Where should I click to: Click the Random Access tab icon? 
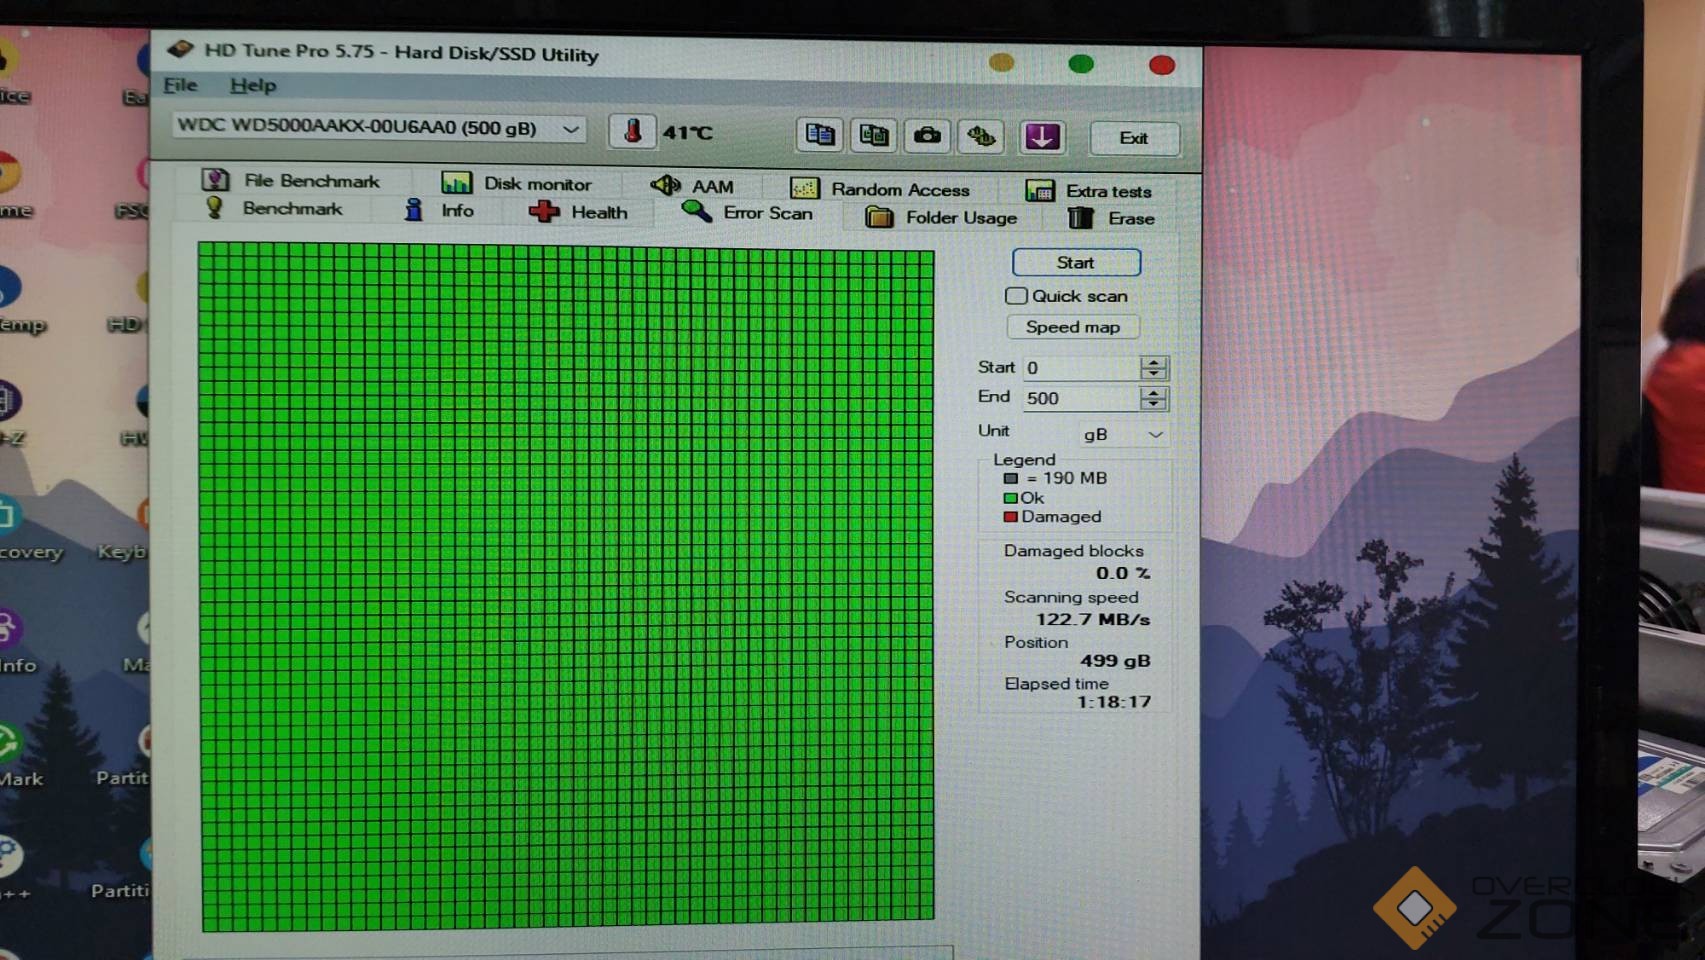pos(805,188)
